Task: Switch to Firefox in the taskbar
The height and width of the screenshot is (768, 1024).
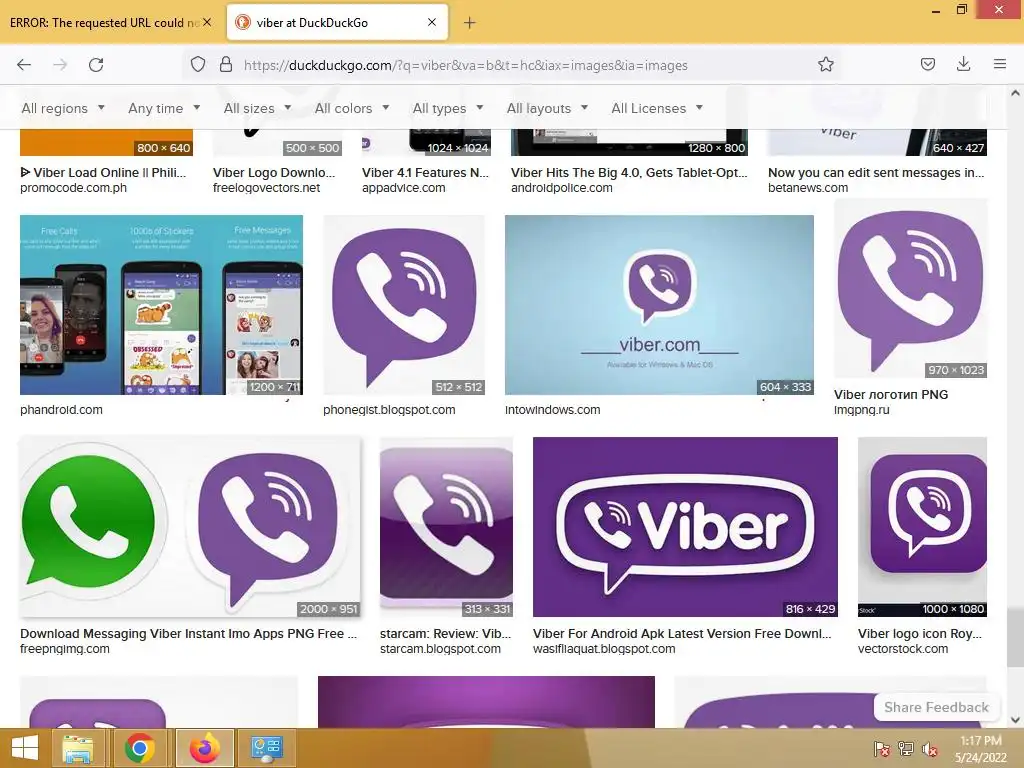Action: 204,748
